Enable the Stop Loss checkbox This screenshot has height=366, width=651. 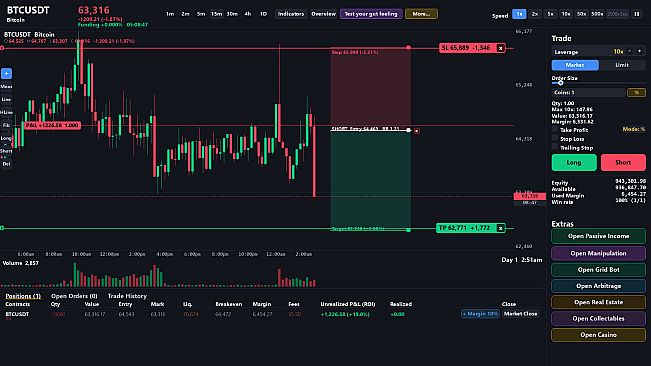pos(555,138)
